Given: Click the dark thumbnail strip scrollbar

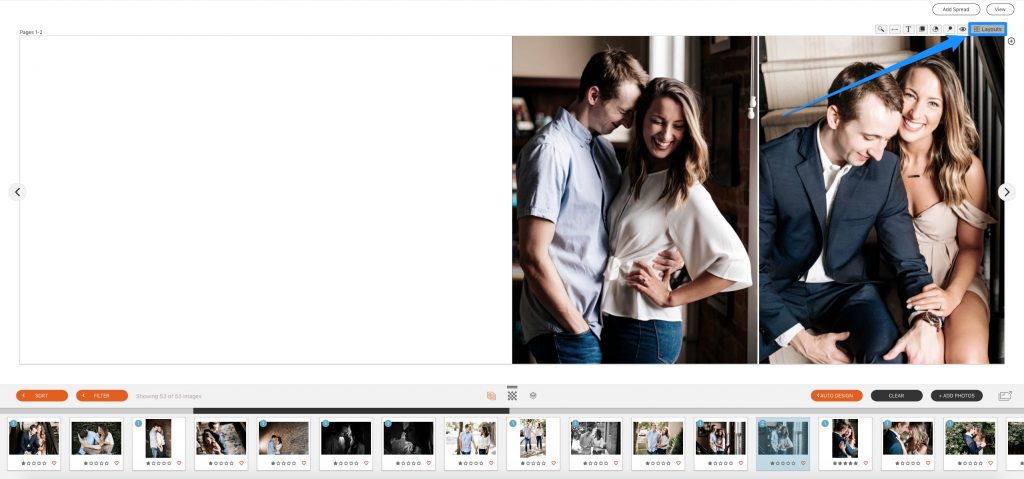Looking at the screenshot, I should pos(351,411).
